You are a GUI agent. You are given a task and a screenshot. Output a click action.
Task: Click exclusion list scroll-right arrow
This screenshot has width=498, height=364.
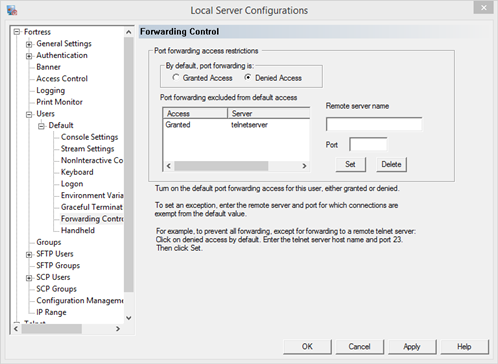click(304, 166)
